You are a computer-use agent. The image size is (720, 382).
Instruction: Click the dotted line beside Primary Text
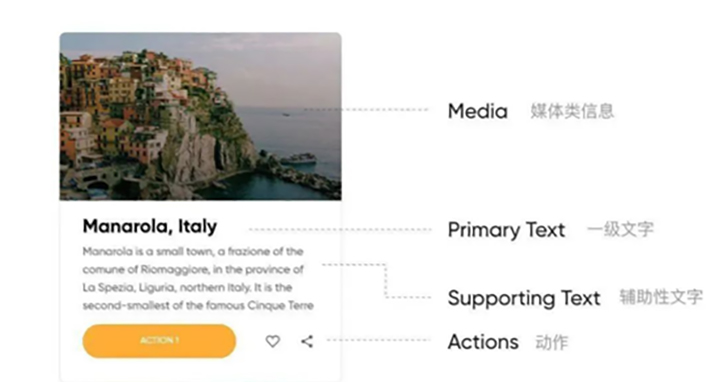click(340, 229)
